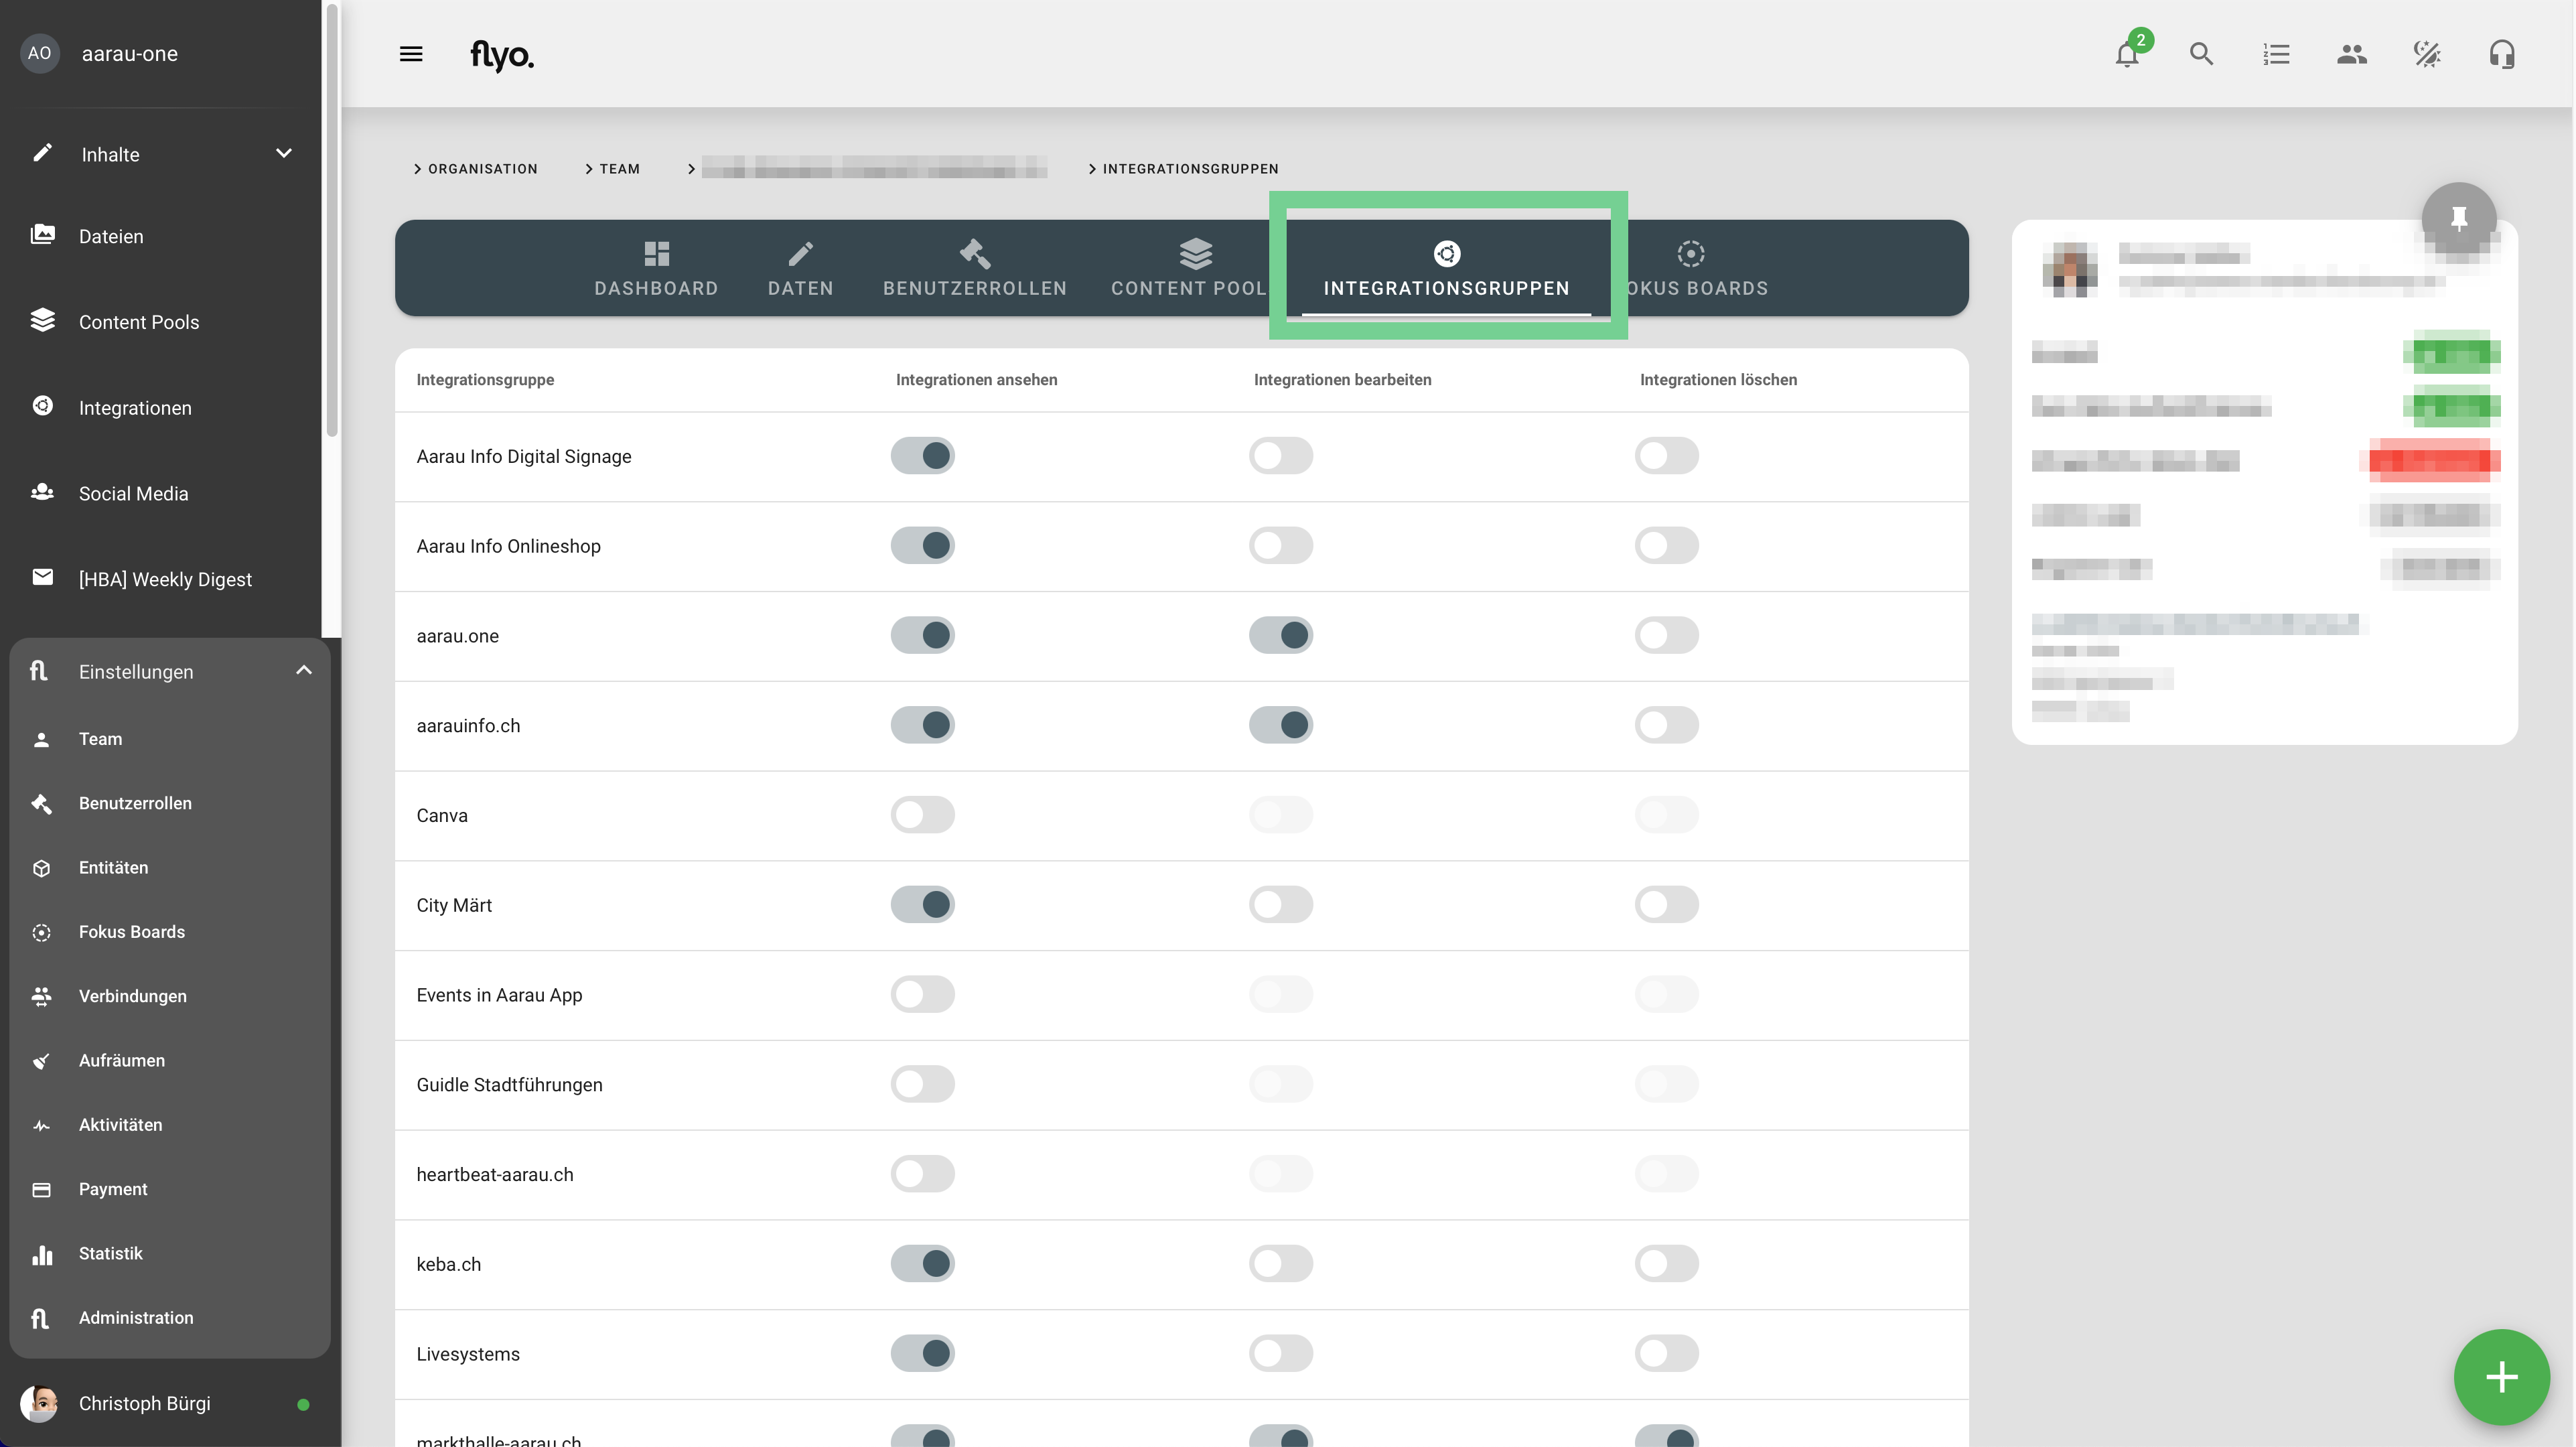Disable view toggle for Aarau Info Digital Signage

pos(922,456)
